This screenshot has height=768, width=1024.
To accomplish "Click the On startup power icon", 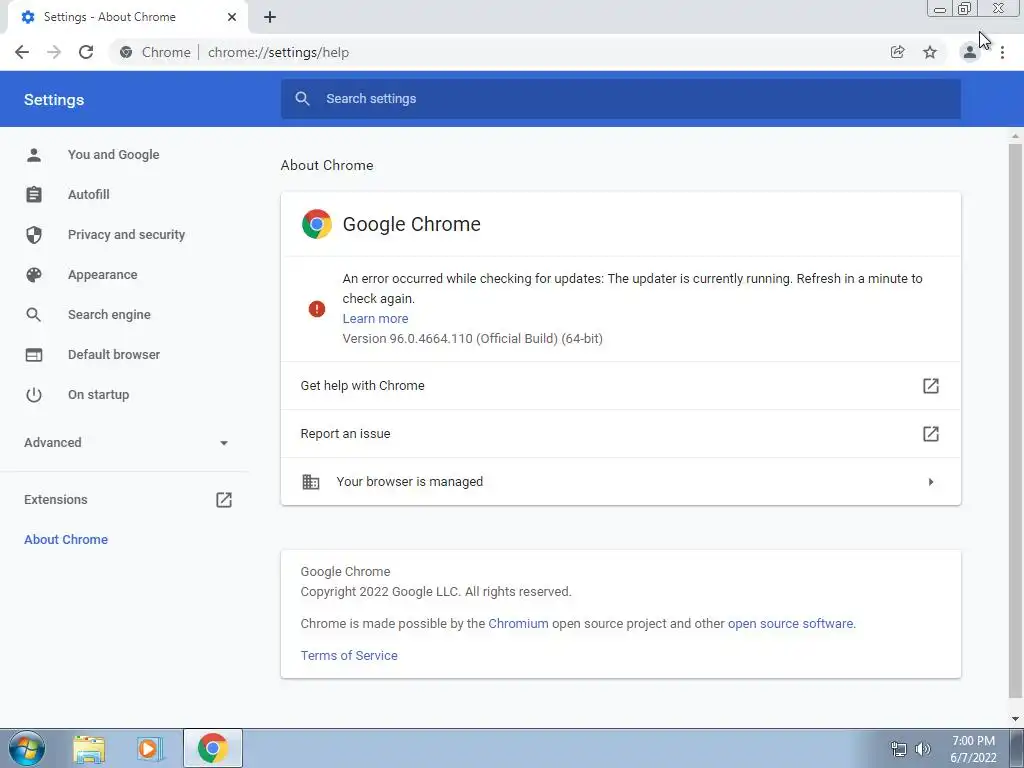I will (x=34, y=394).
